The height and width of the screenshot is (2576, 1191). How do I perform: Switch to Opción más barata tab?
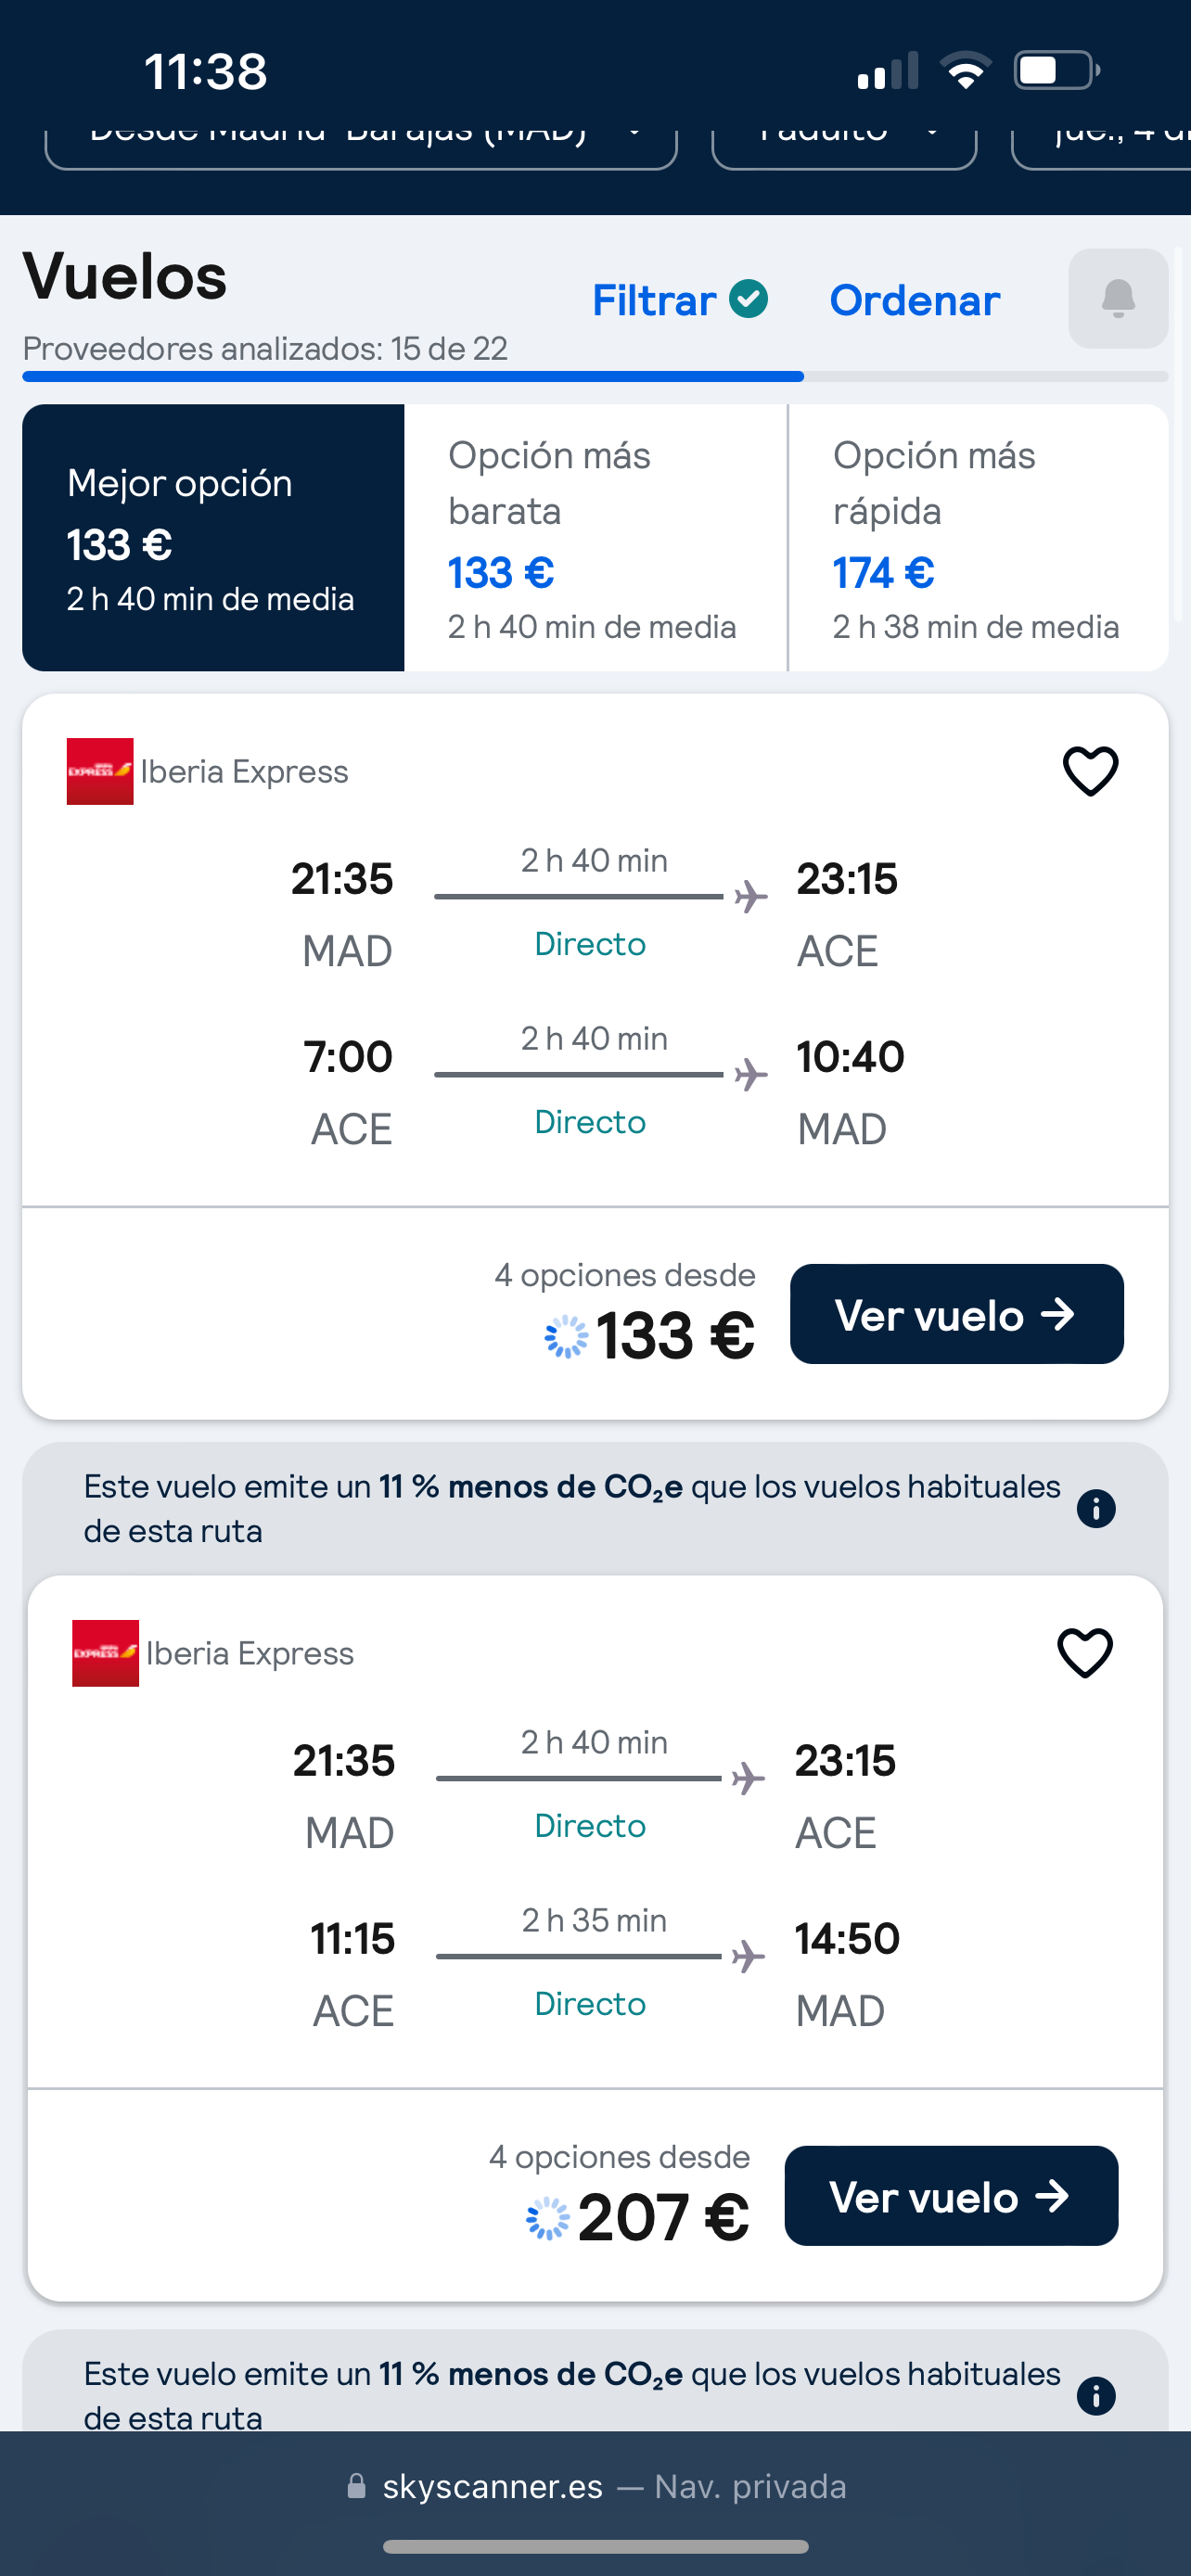click(595, 537)
